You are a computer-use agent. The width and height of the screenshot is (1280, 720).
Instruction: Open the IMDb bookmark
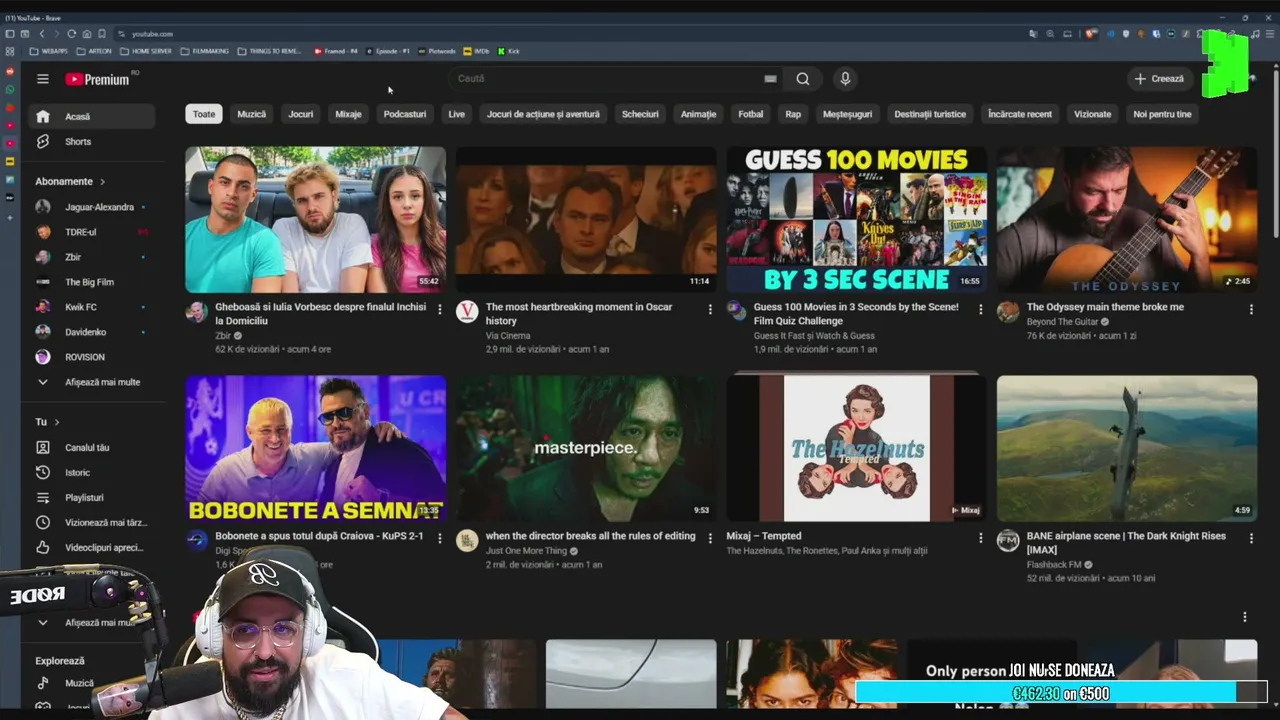476,51
